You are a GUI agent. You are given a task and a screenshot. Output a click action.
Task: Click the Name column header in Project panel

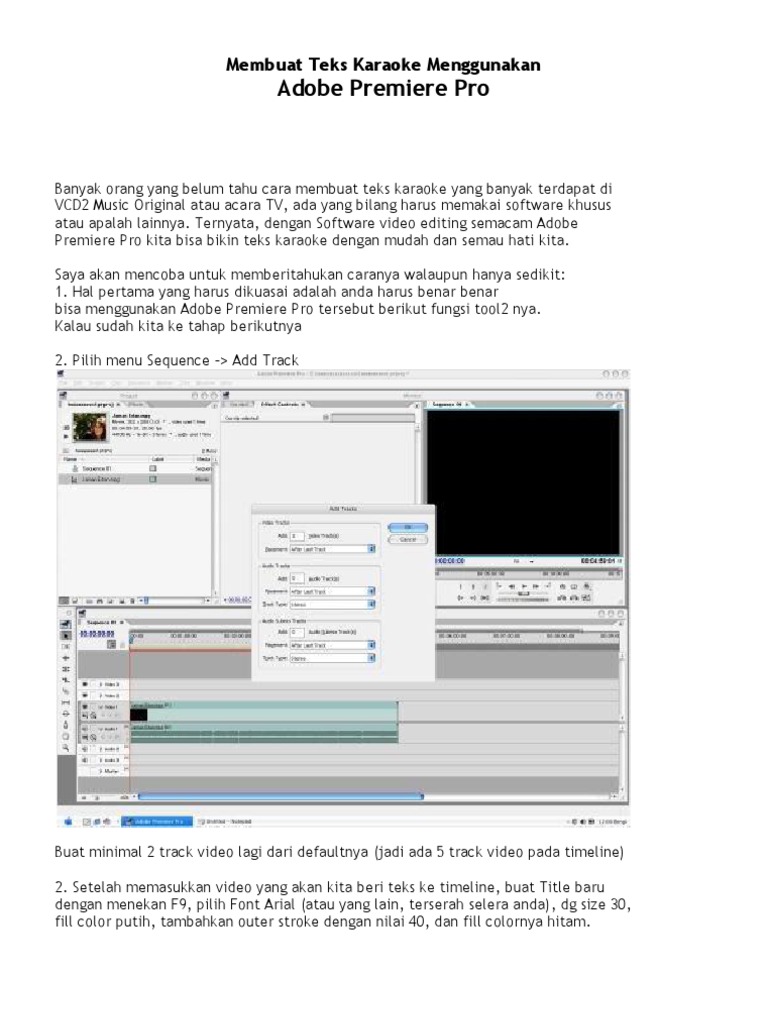coord(70,459)
